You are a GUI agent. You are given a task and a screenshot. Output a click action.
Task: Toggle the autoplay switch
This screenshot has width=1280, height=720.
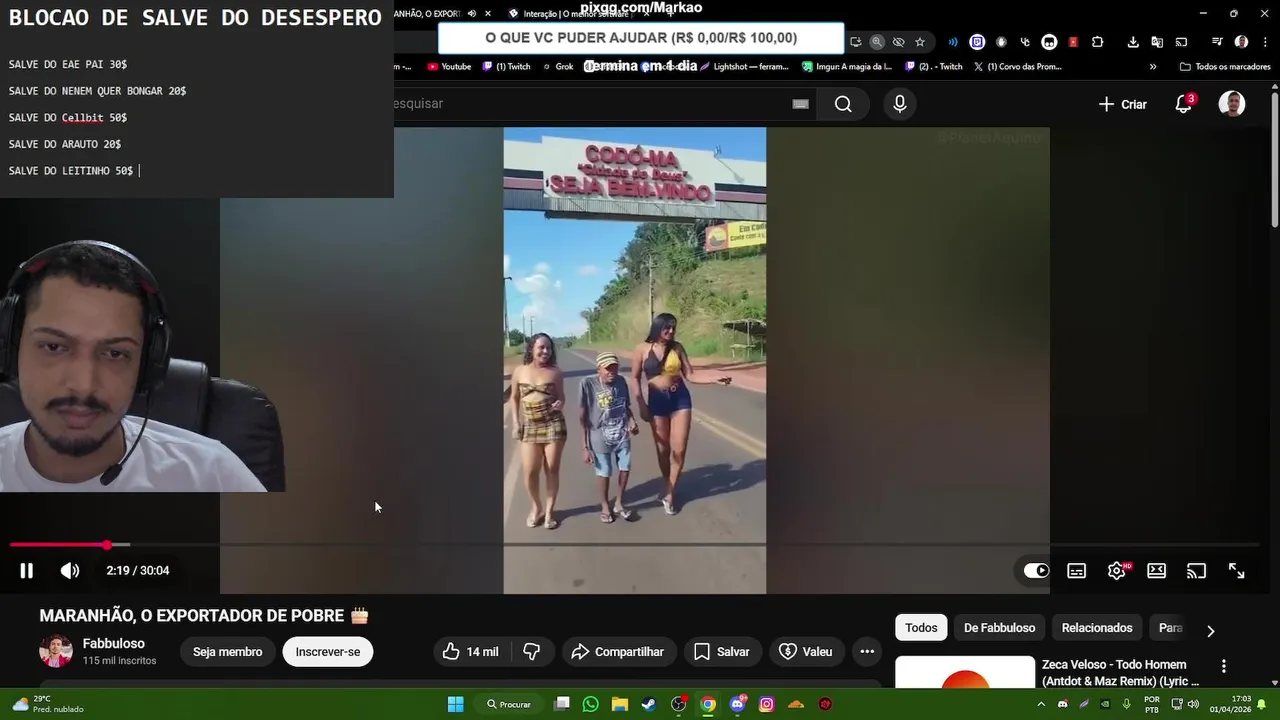(1037, 571)
